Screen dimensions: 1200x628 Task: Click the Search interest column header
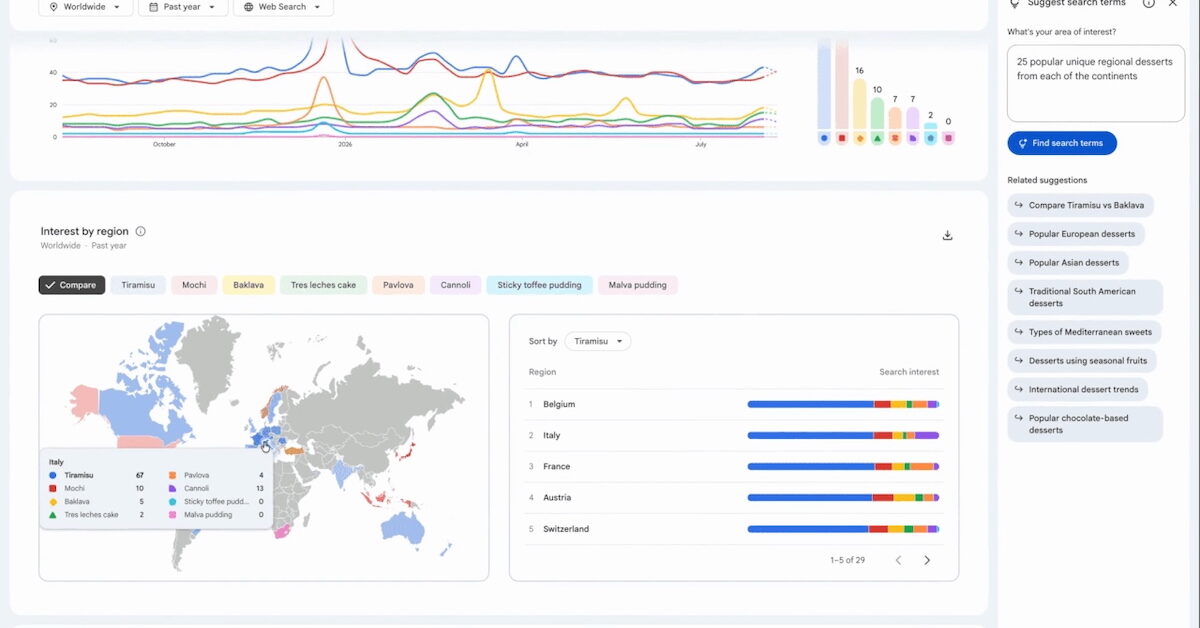[x=909, y=372]
